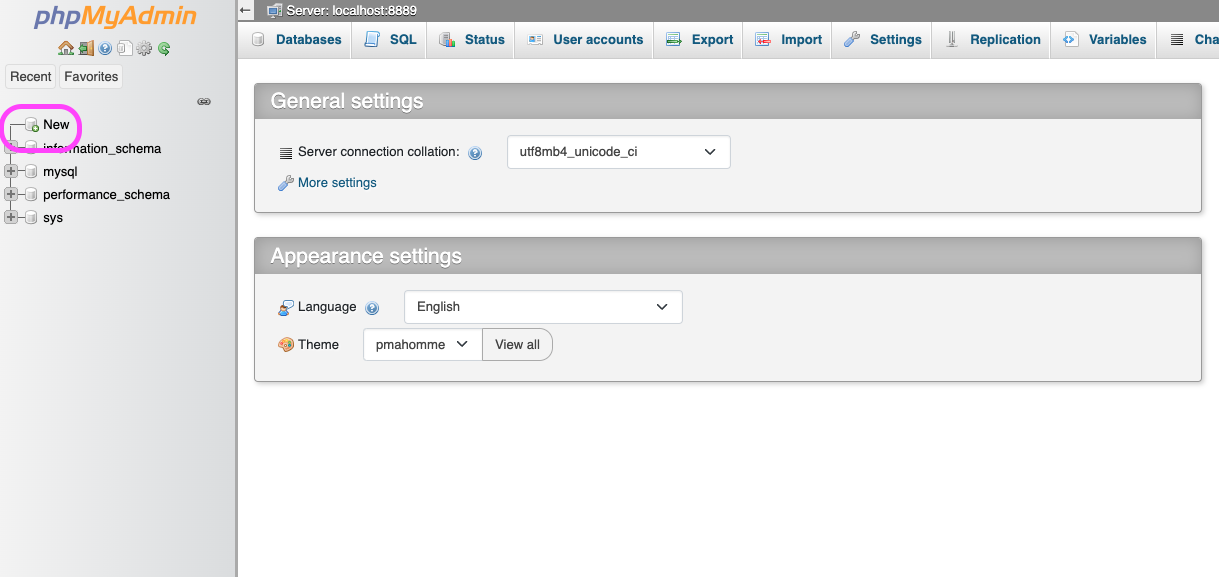Open navigation panel settings gear icon
Image resolution: width=1219 pixels, height=577 pixels.
144,48
